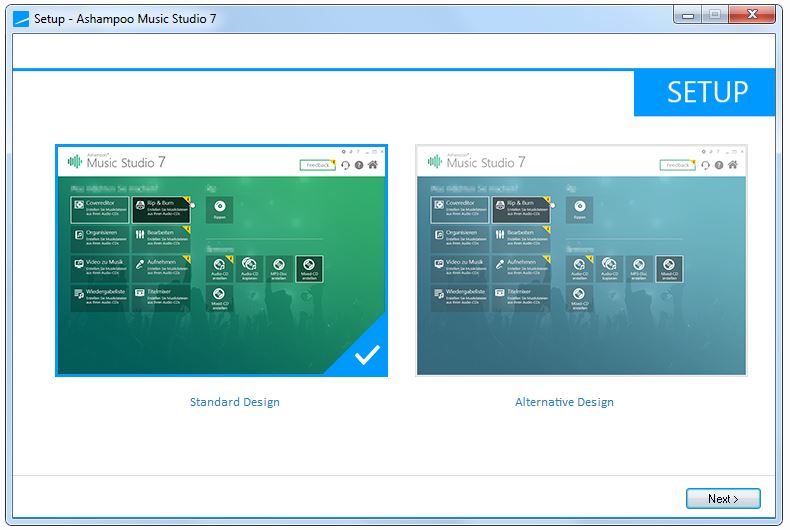
Task: Select the Standard Design green thumbnail
Action: [x=221, y=260]
